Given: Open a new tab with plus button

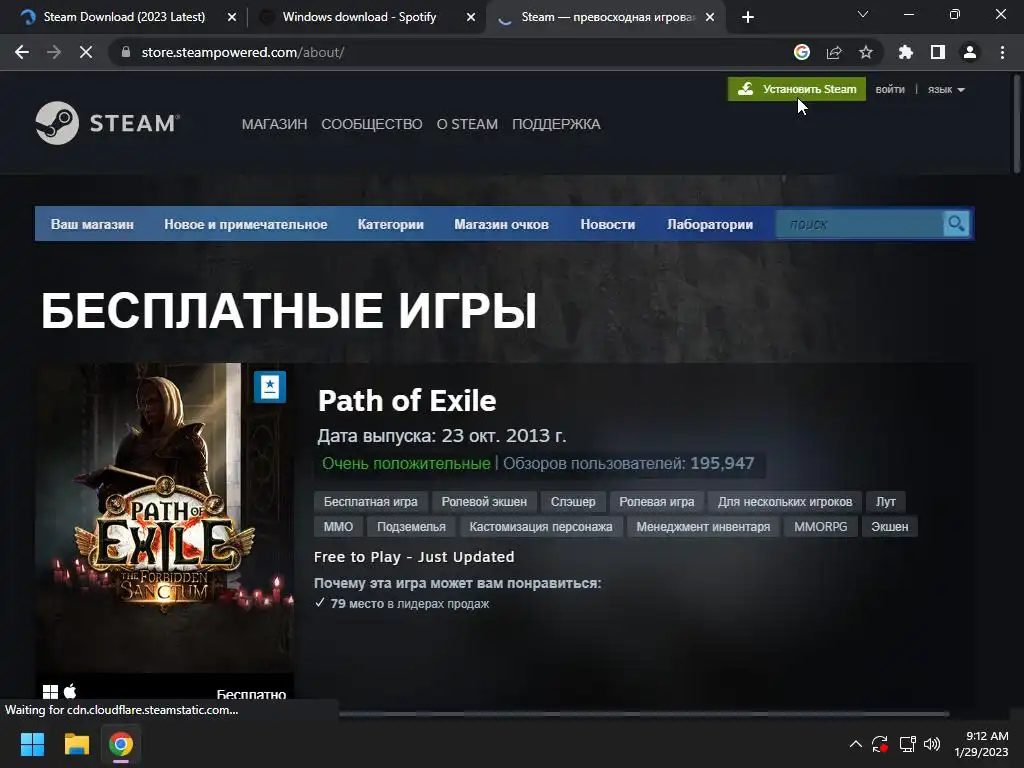Looking at the screenshot, I should click(748, 17).
